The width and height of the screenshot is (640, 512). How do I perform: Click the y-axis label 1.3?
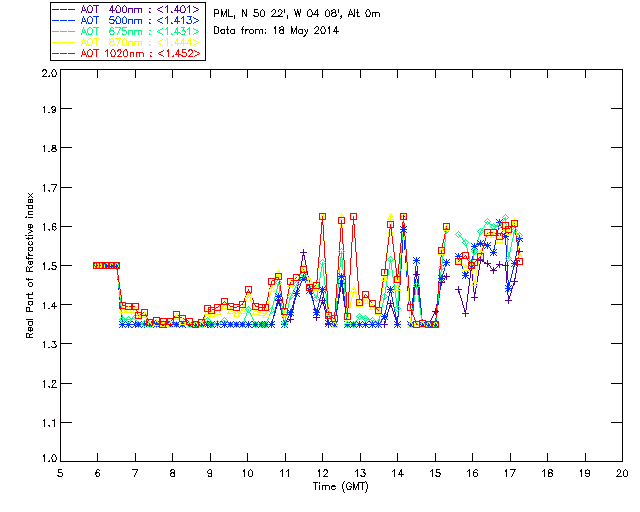point(49,344)
